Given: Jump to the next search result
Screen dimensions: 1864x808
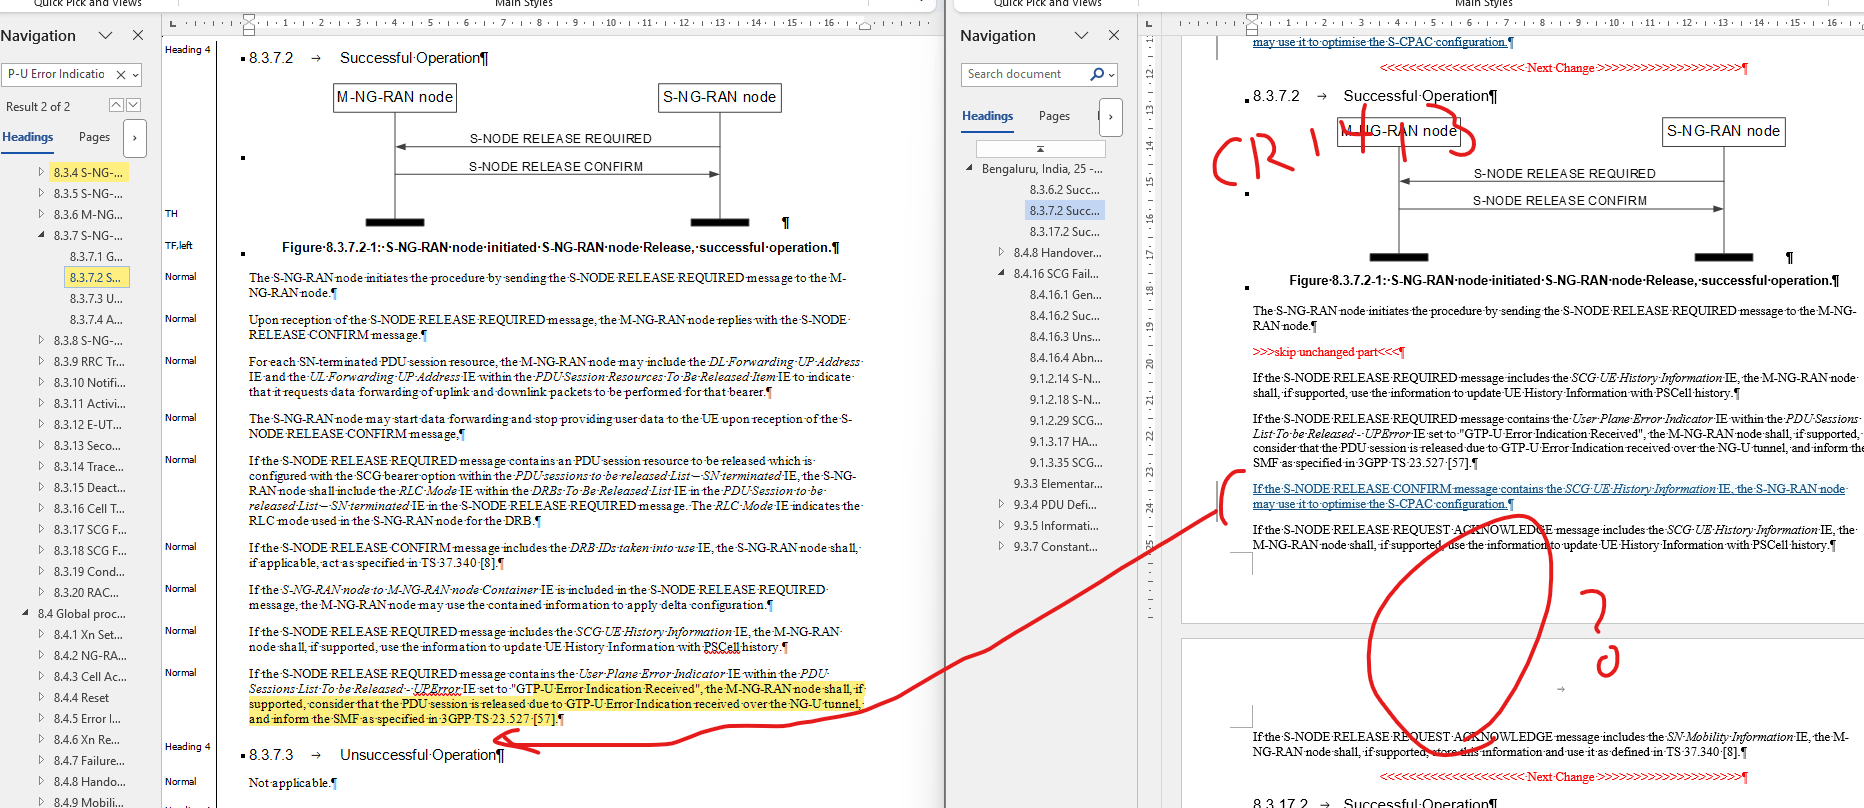Looking at the screenshot, I should (134, 105).
